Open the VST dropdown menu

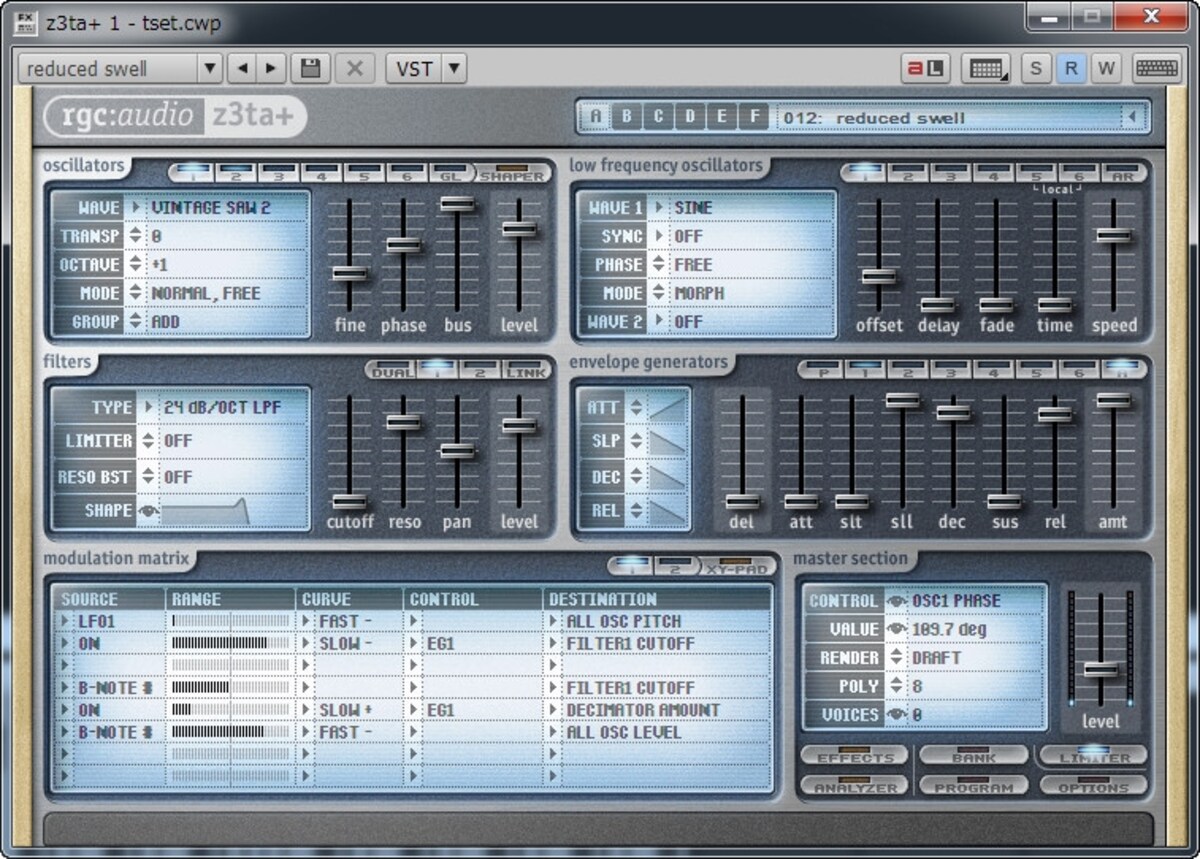point(426,69)
